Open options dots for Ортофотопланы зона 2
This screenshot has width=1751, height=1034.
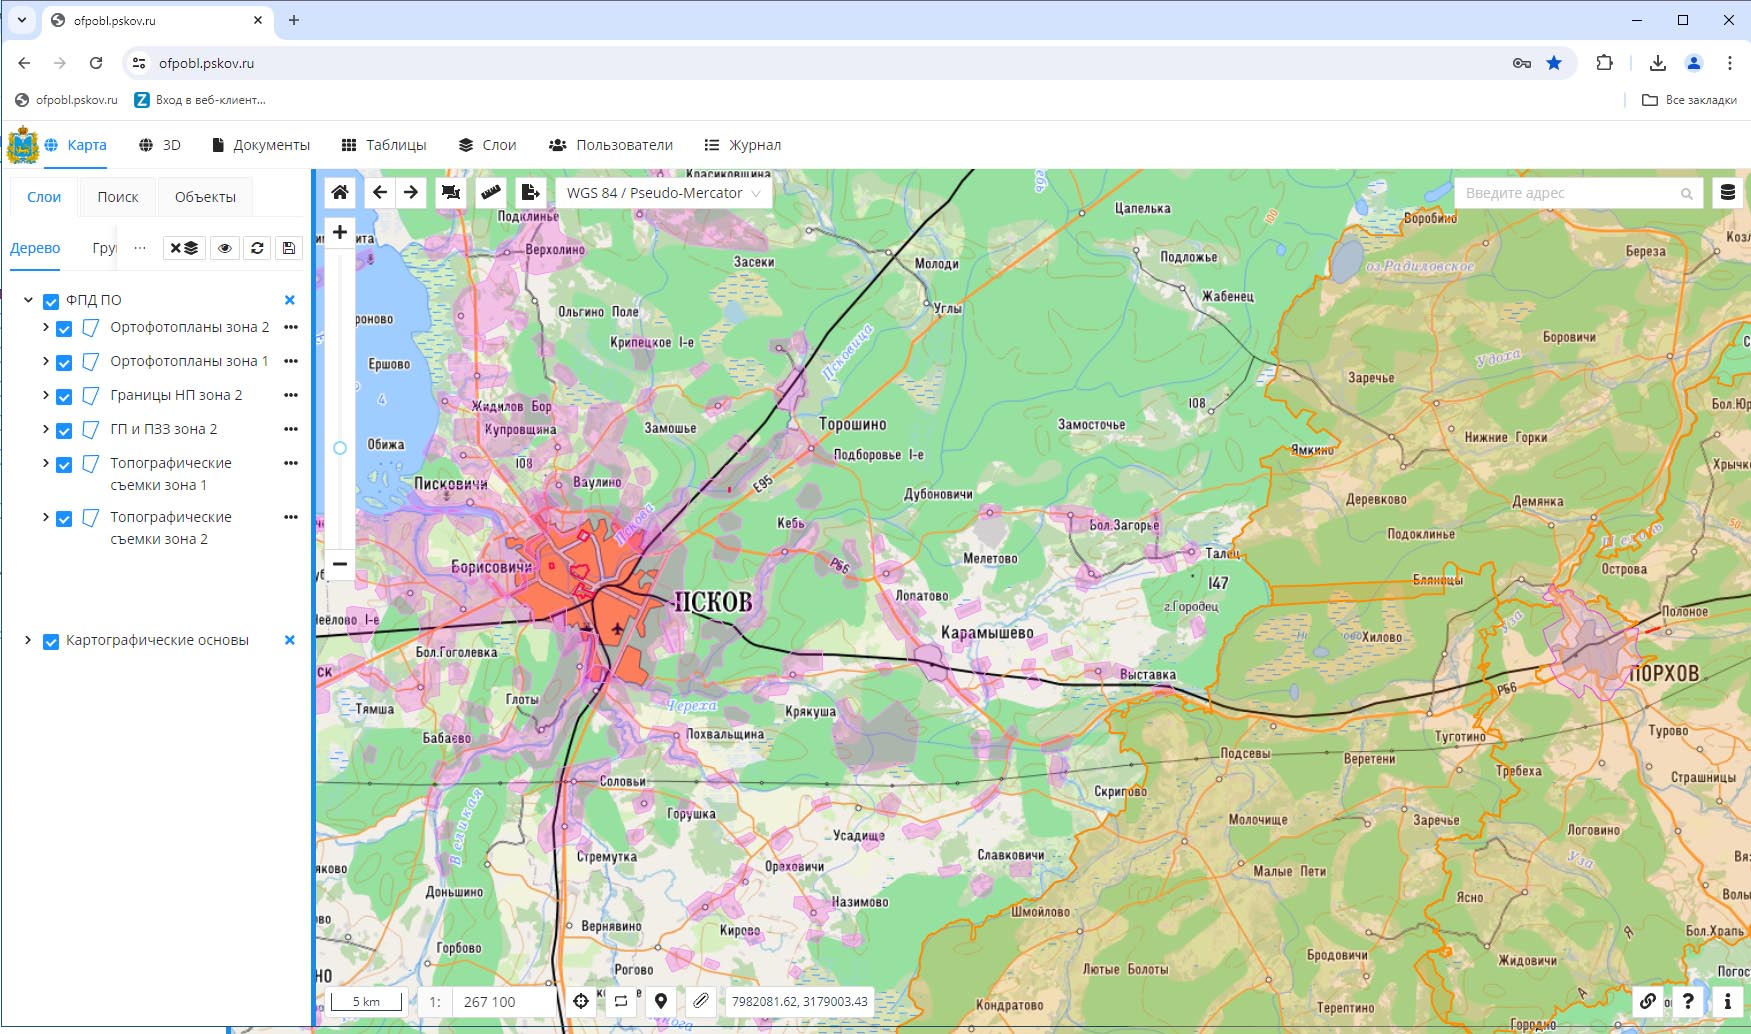click(291, 327)
